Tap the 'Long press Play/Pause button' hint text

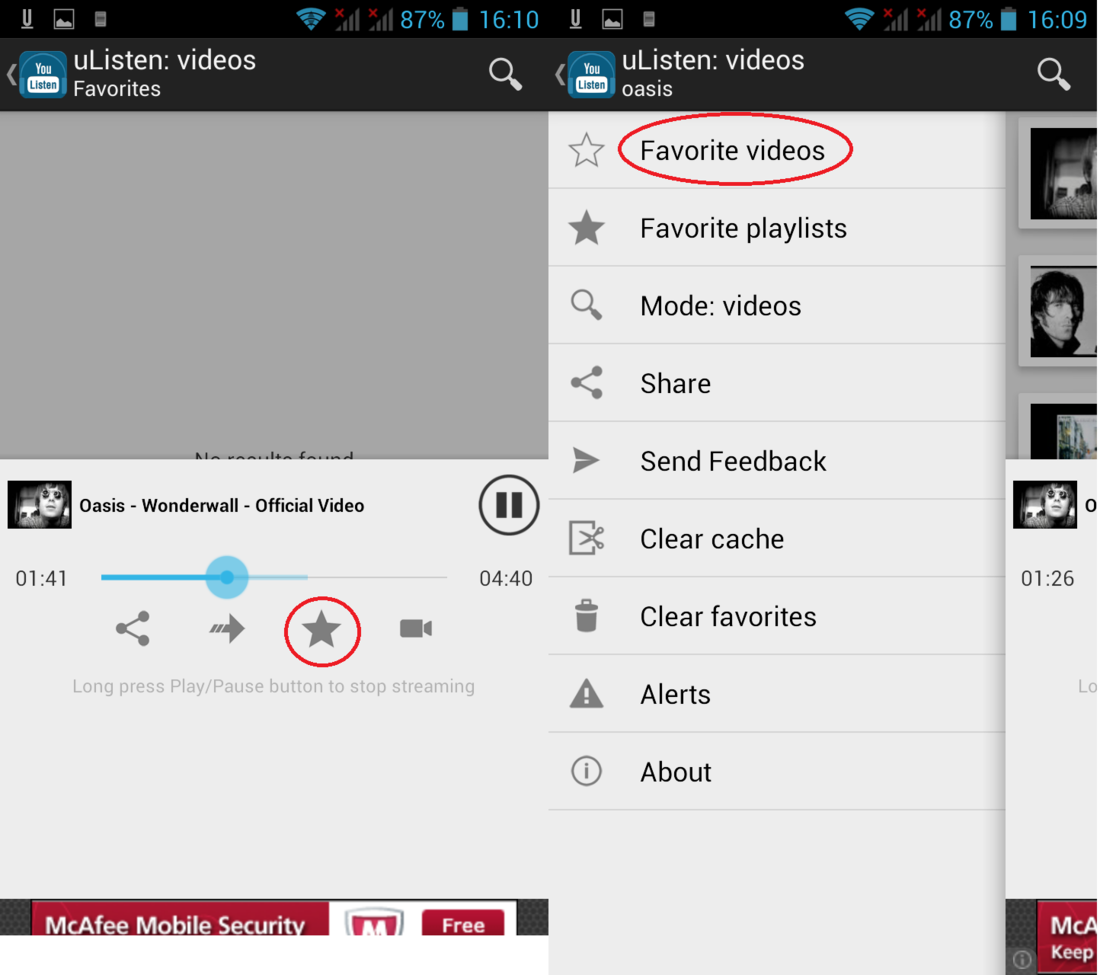274,686
